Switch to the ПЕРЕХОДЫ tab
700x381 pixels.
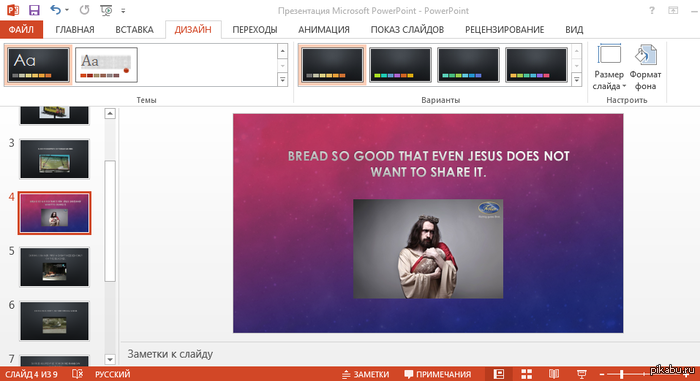point(254,29)
